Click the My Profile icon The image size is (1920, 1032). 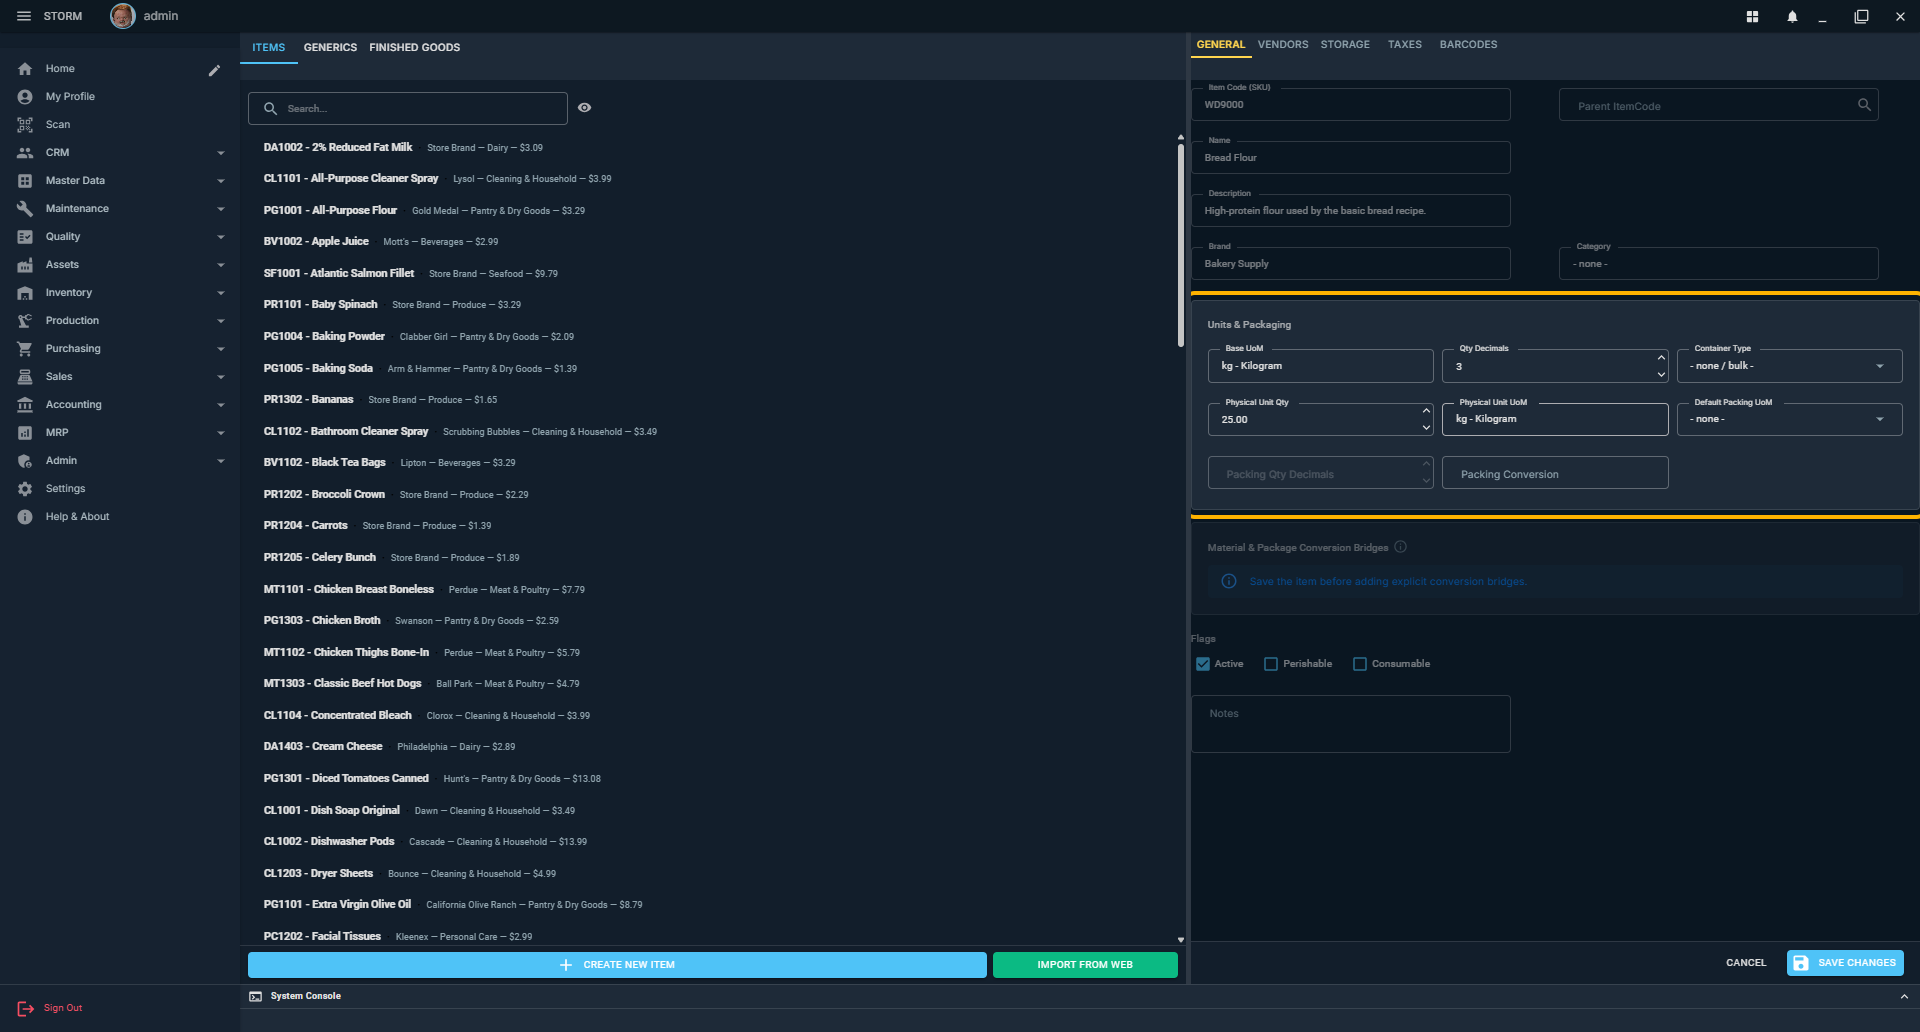(x=25, y=97)
